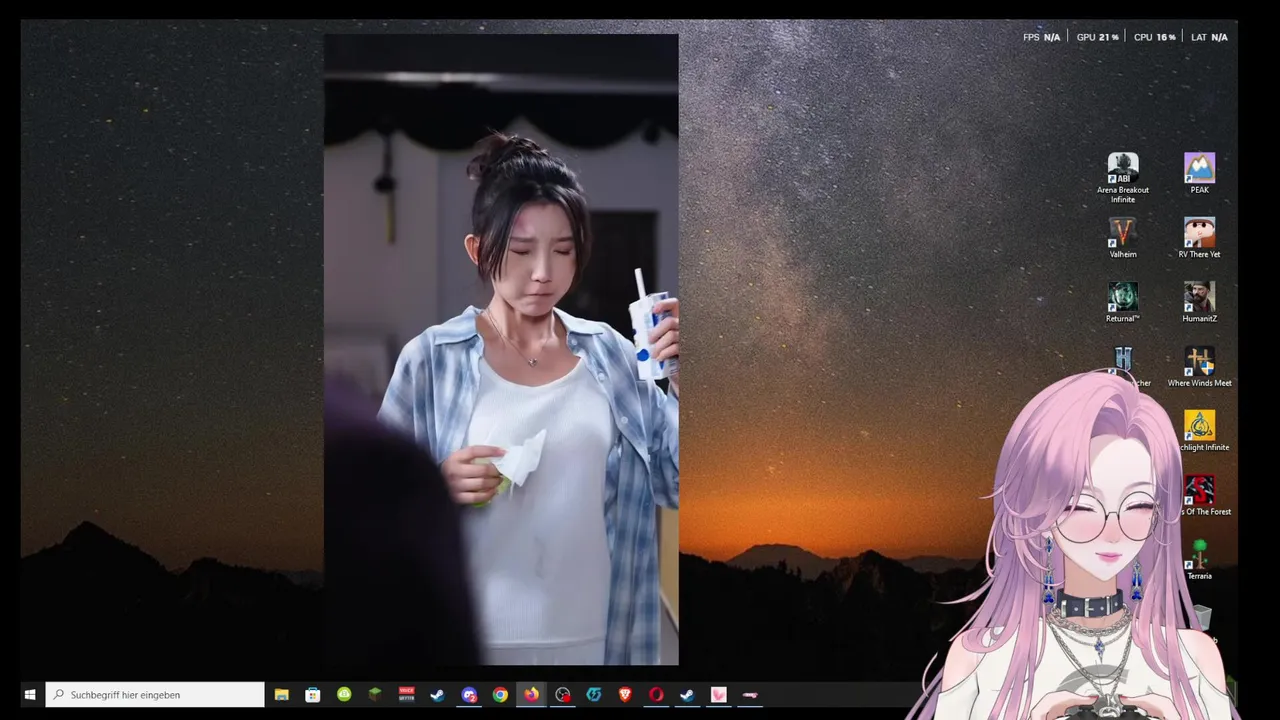Screen dimensions: 1280x720
Task: Open Discord from the taskbar
Action: pos(469,695)
